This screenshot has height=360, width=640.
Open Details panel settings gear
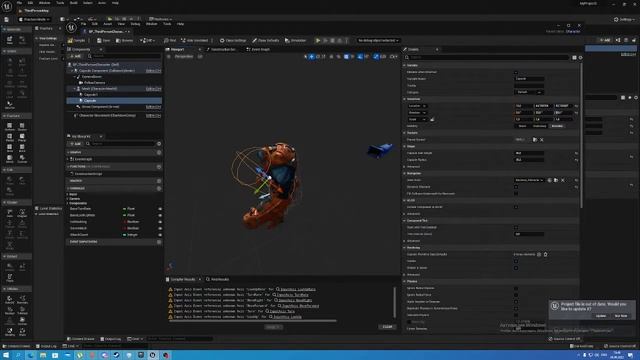(580, 58)
